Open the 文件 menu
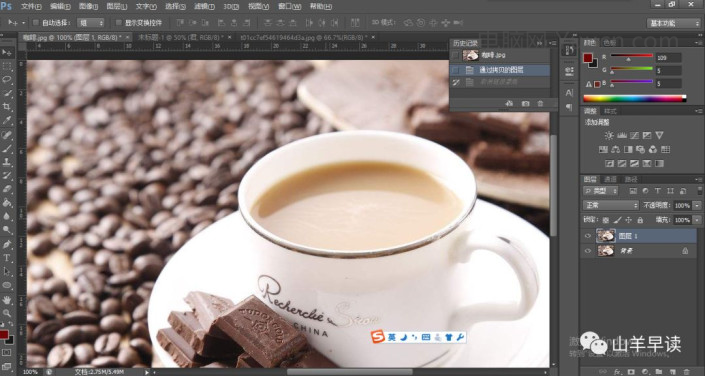 [31, 7]
